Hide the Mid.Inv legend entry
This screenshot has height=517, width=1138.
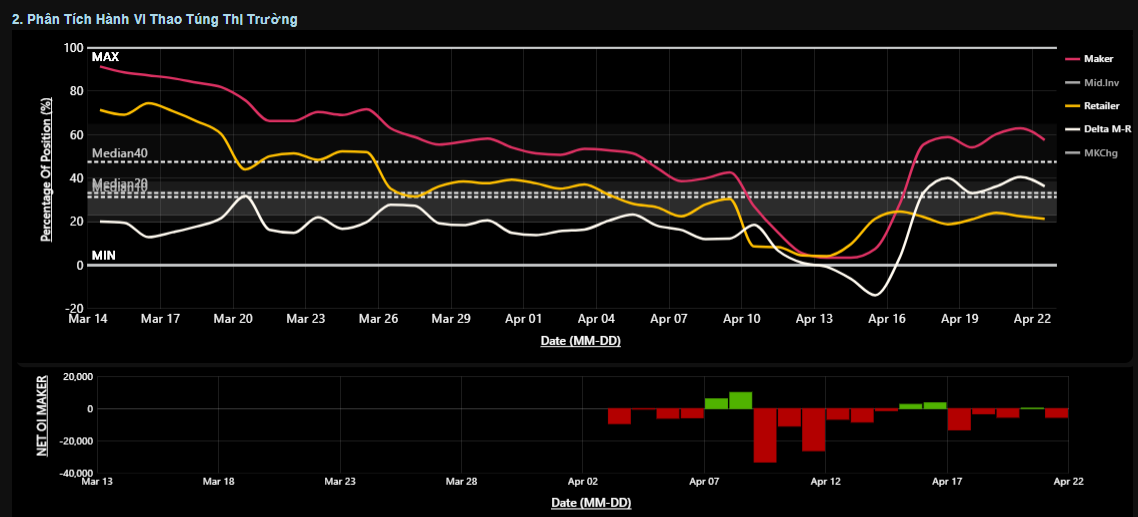pyautogui.click(x=1101, y=82)
